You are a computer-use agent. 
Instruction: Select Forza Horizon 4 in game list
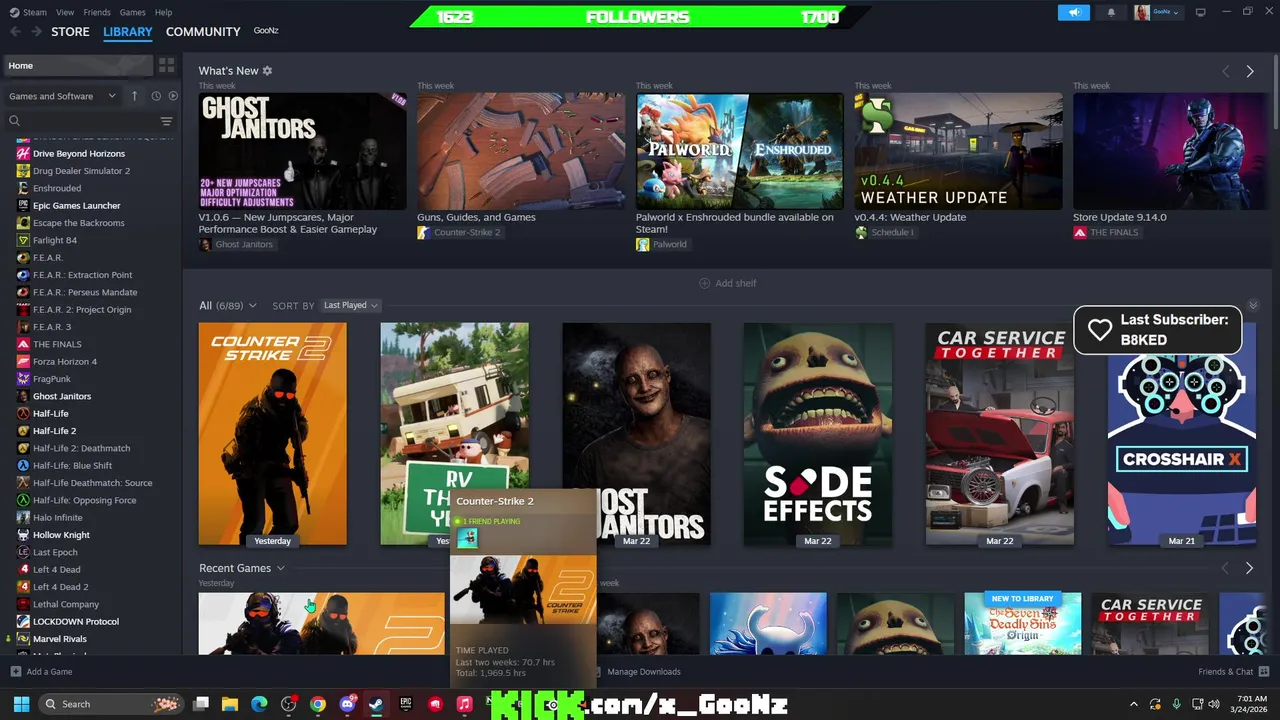coord(65,362)
